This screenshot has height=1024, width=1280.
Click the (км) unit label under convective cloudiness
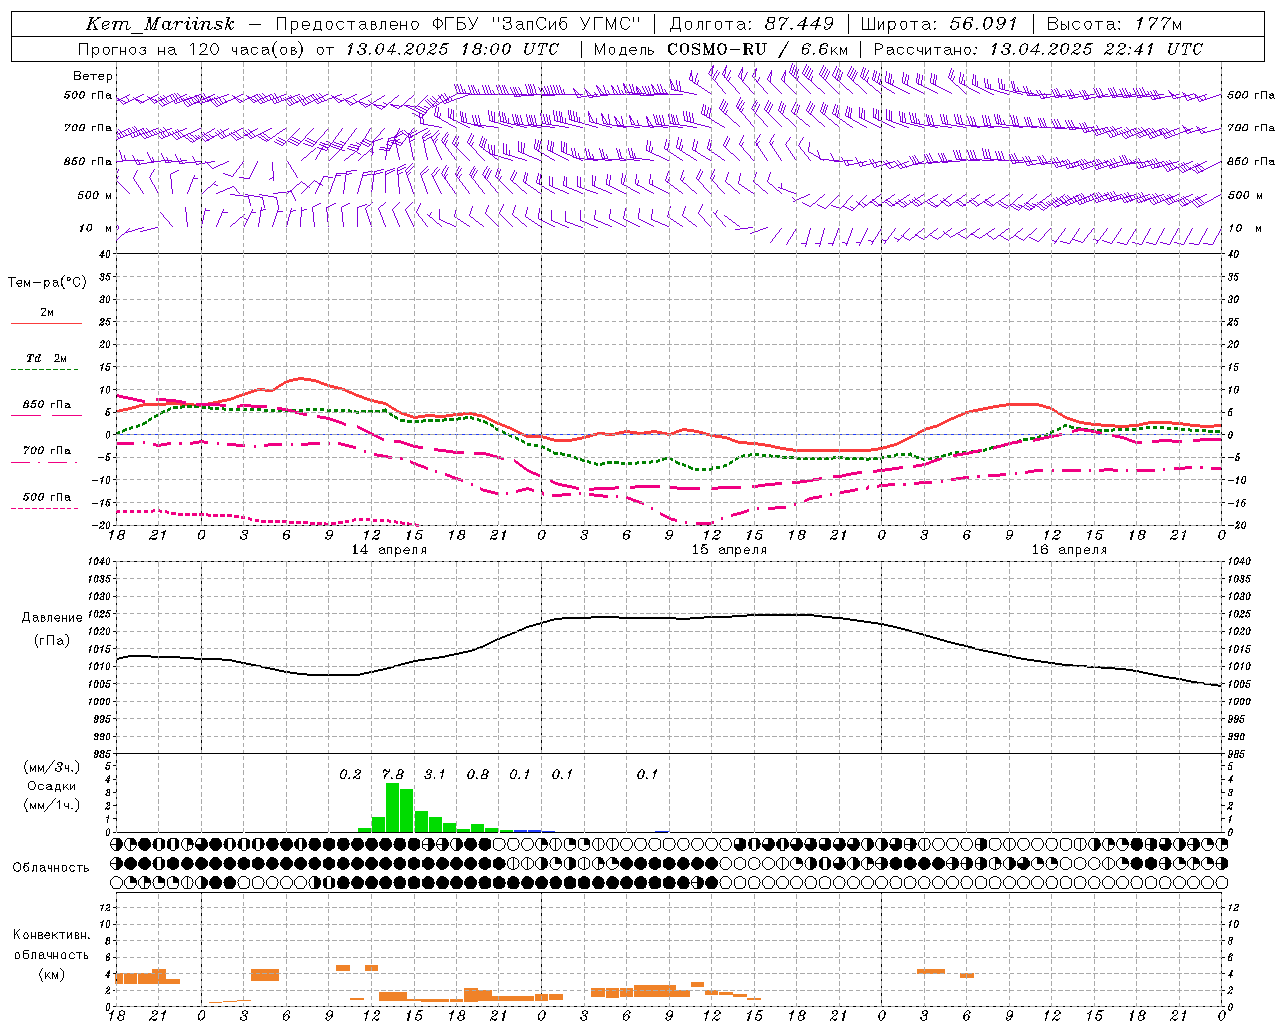(x=52, y=975)
